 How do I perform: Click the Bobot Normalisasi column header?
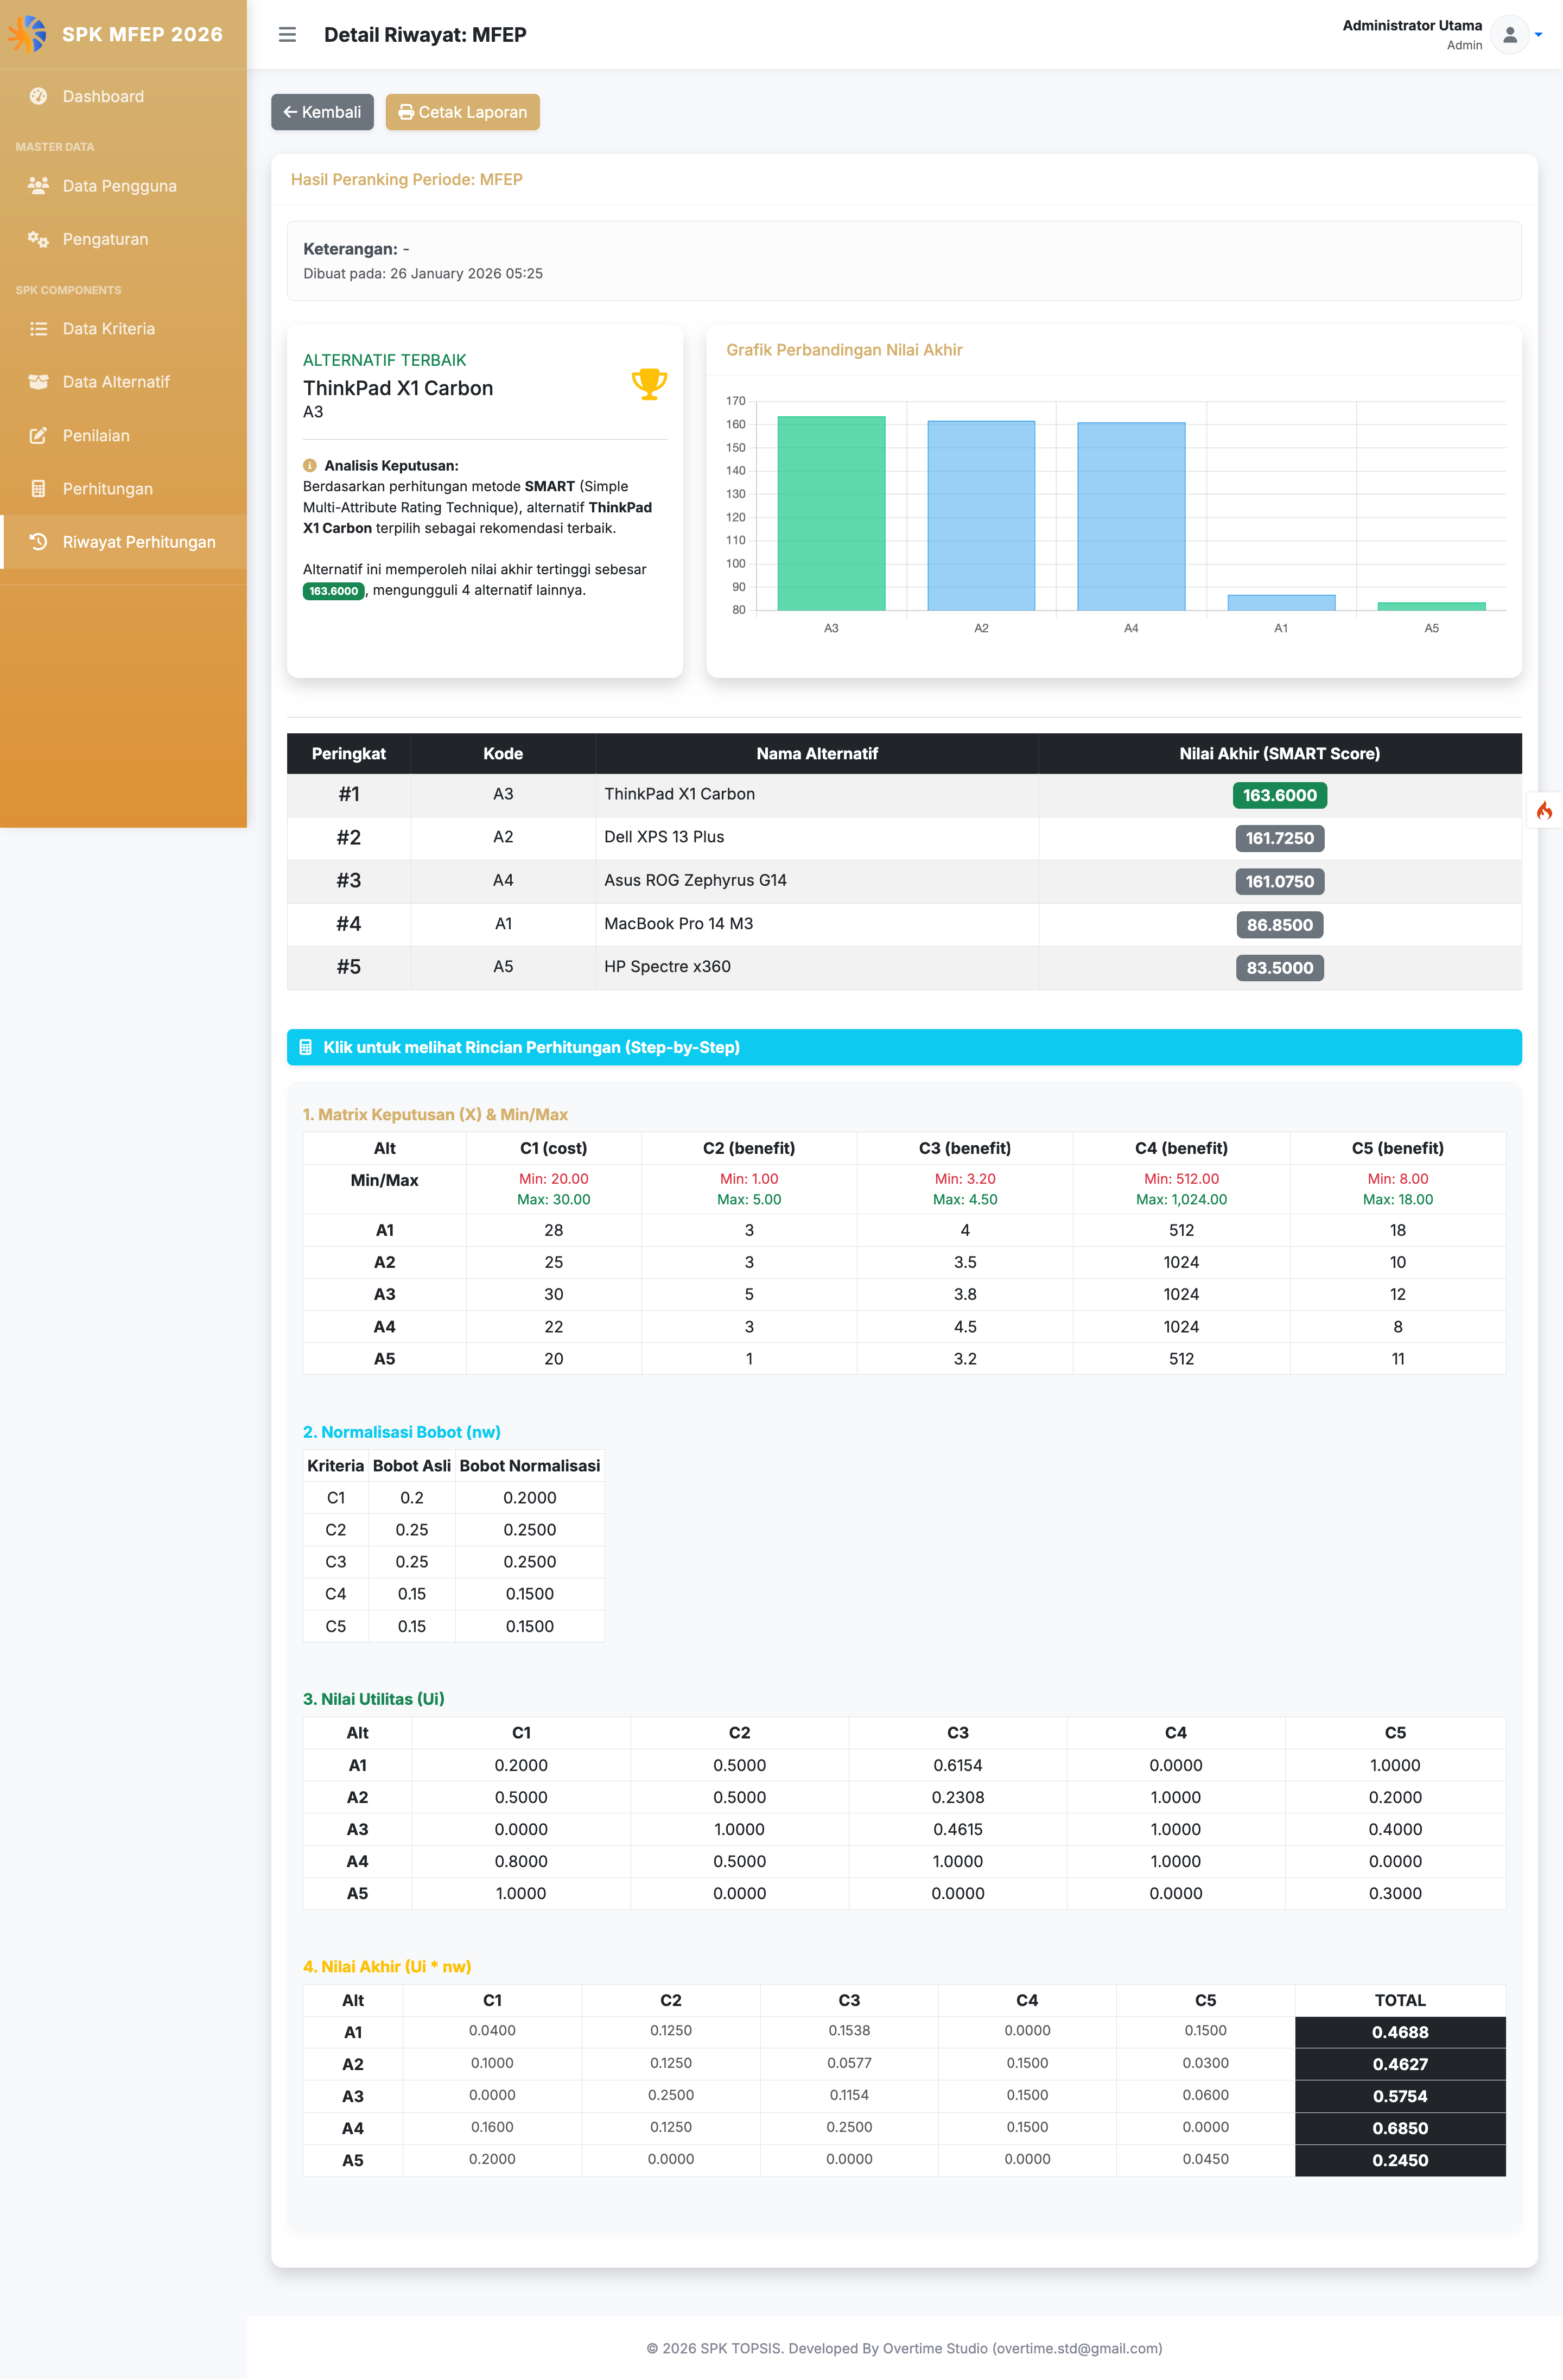point(529,1465)
